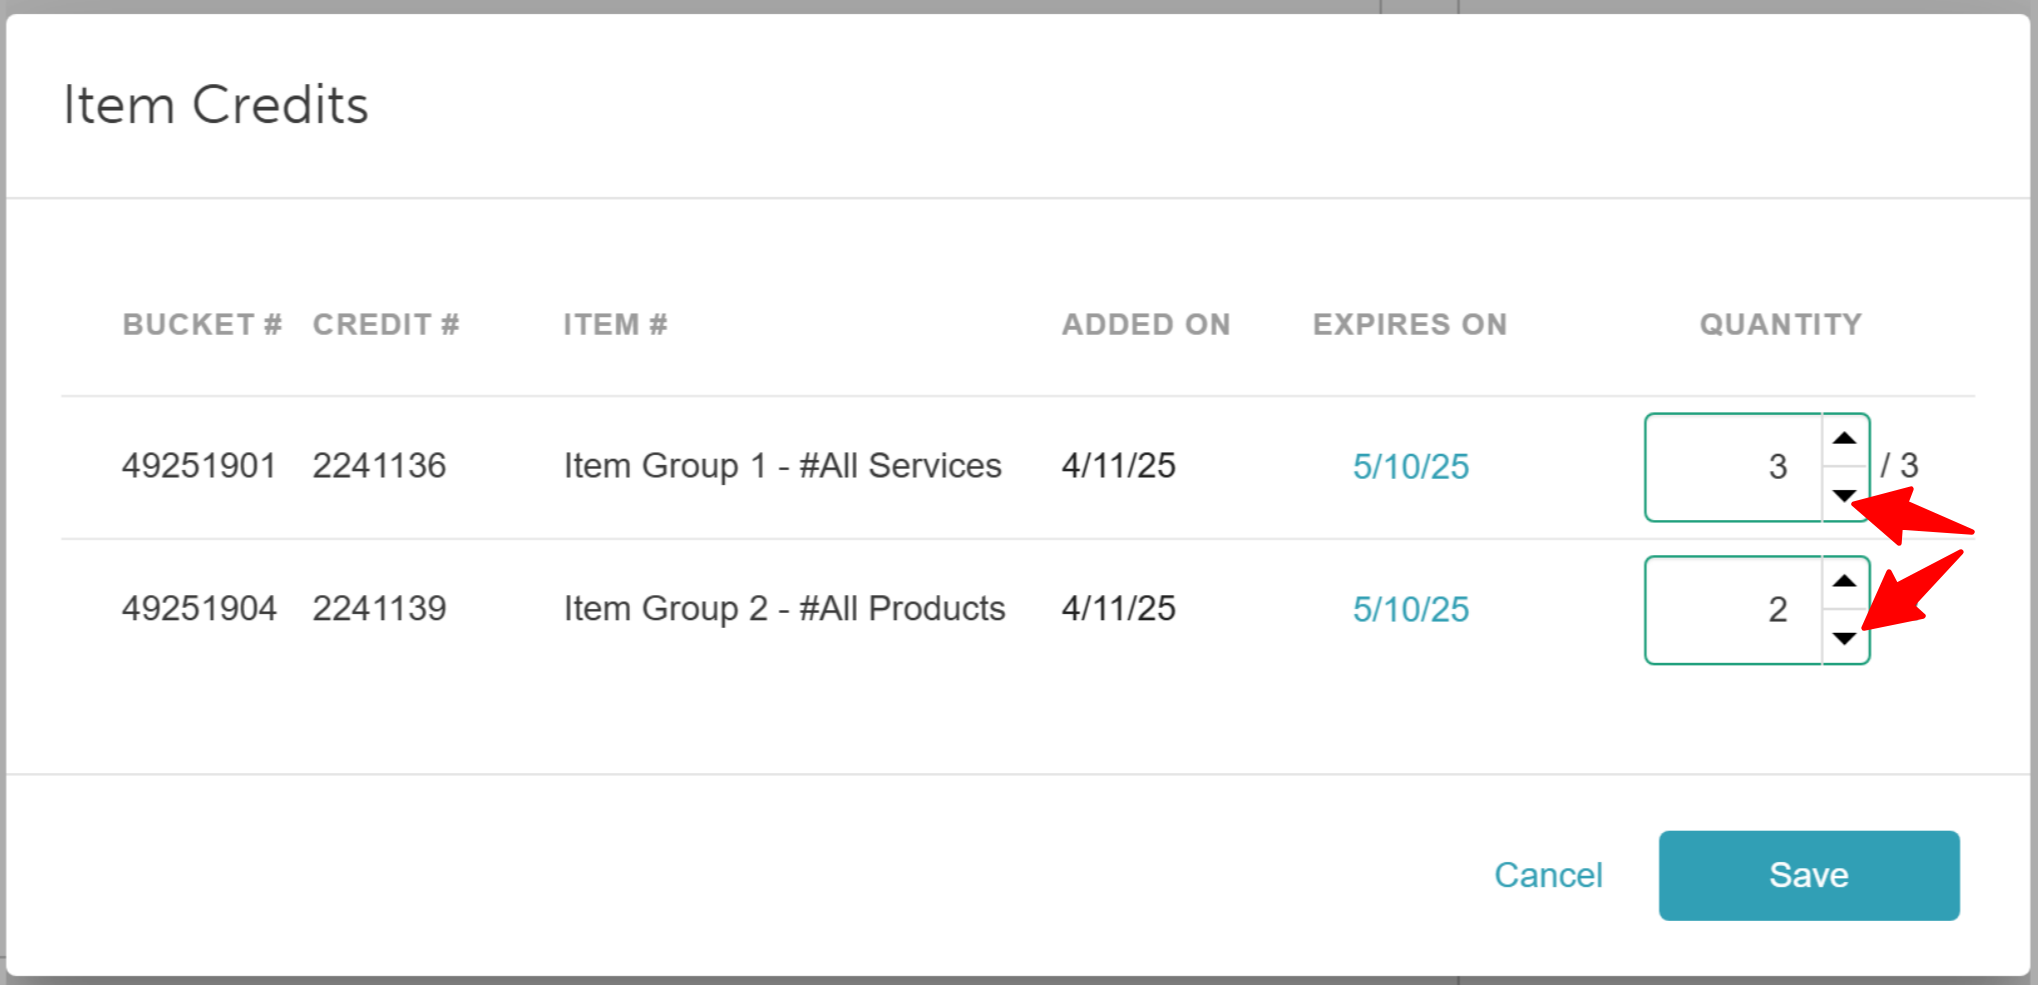
Task: Open expiry date 5/10/25 for All Services
Action: [1410, 467]
